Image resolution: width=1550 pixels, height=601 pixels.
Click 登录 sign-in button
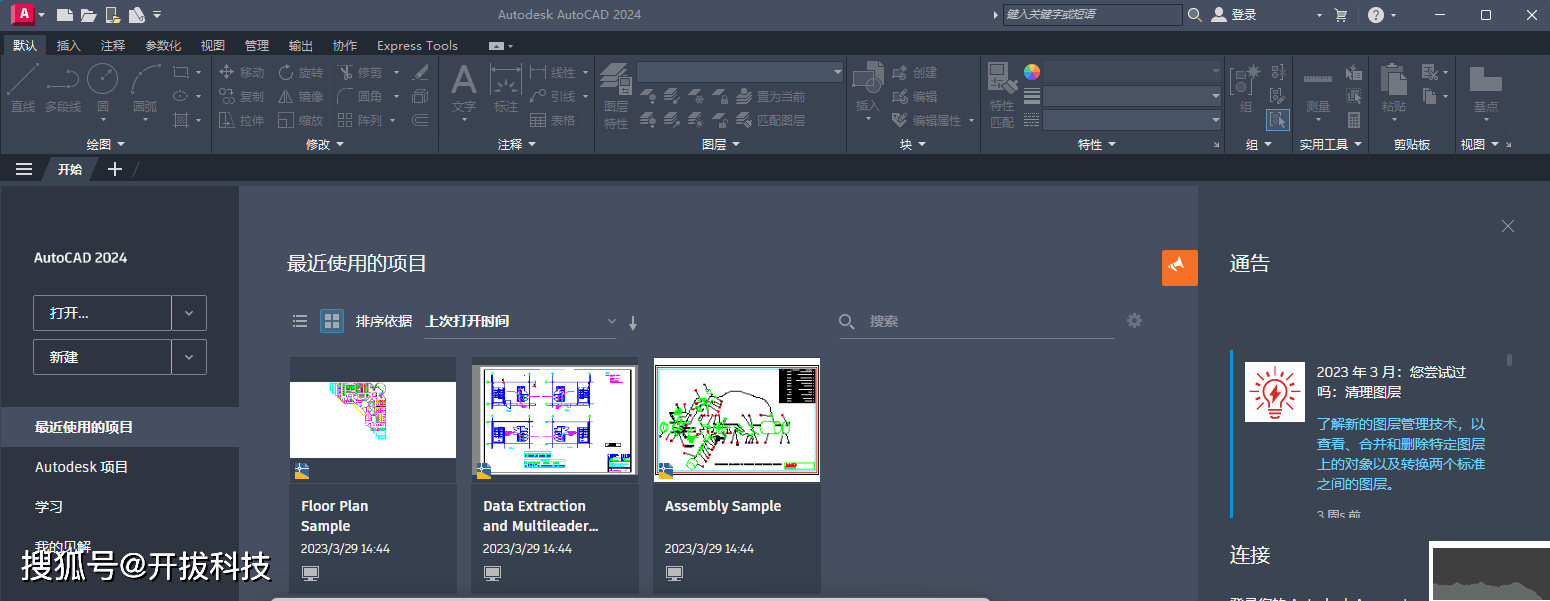click(x=1233, y=15)
